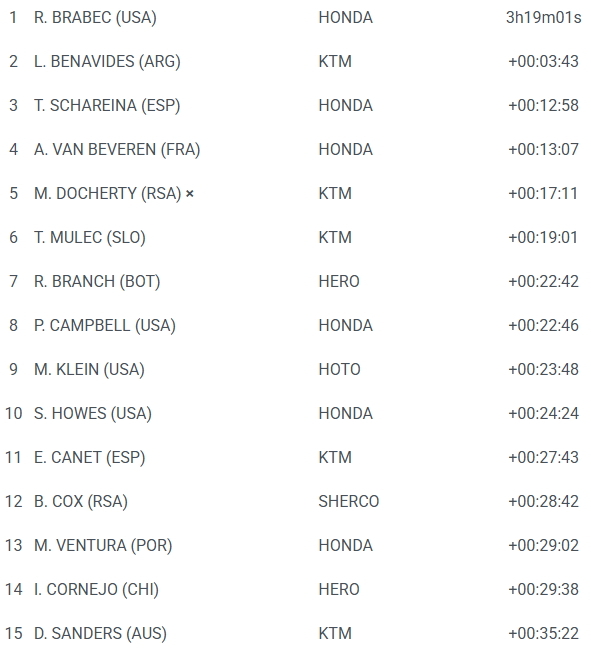591x660 pixels.
Task: Click R. BRANCH (BOT) name
Action: (x=97, y=282)
